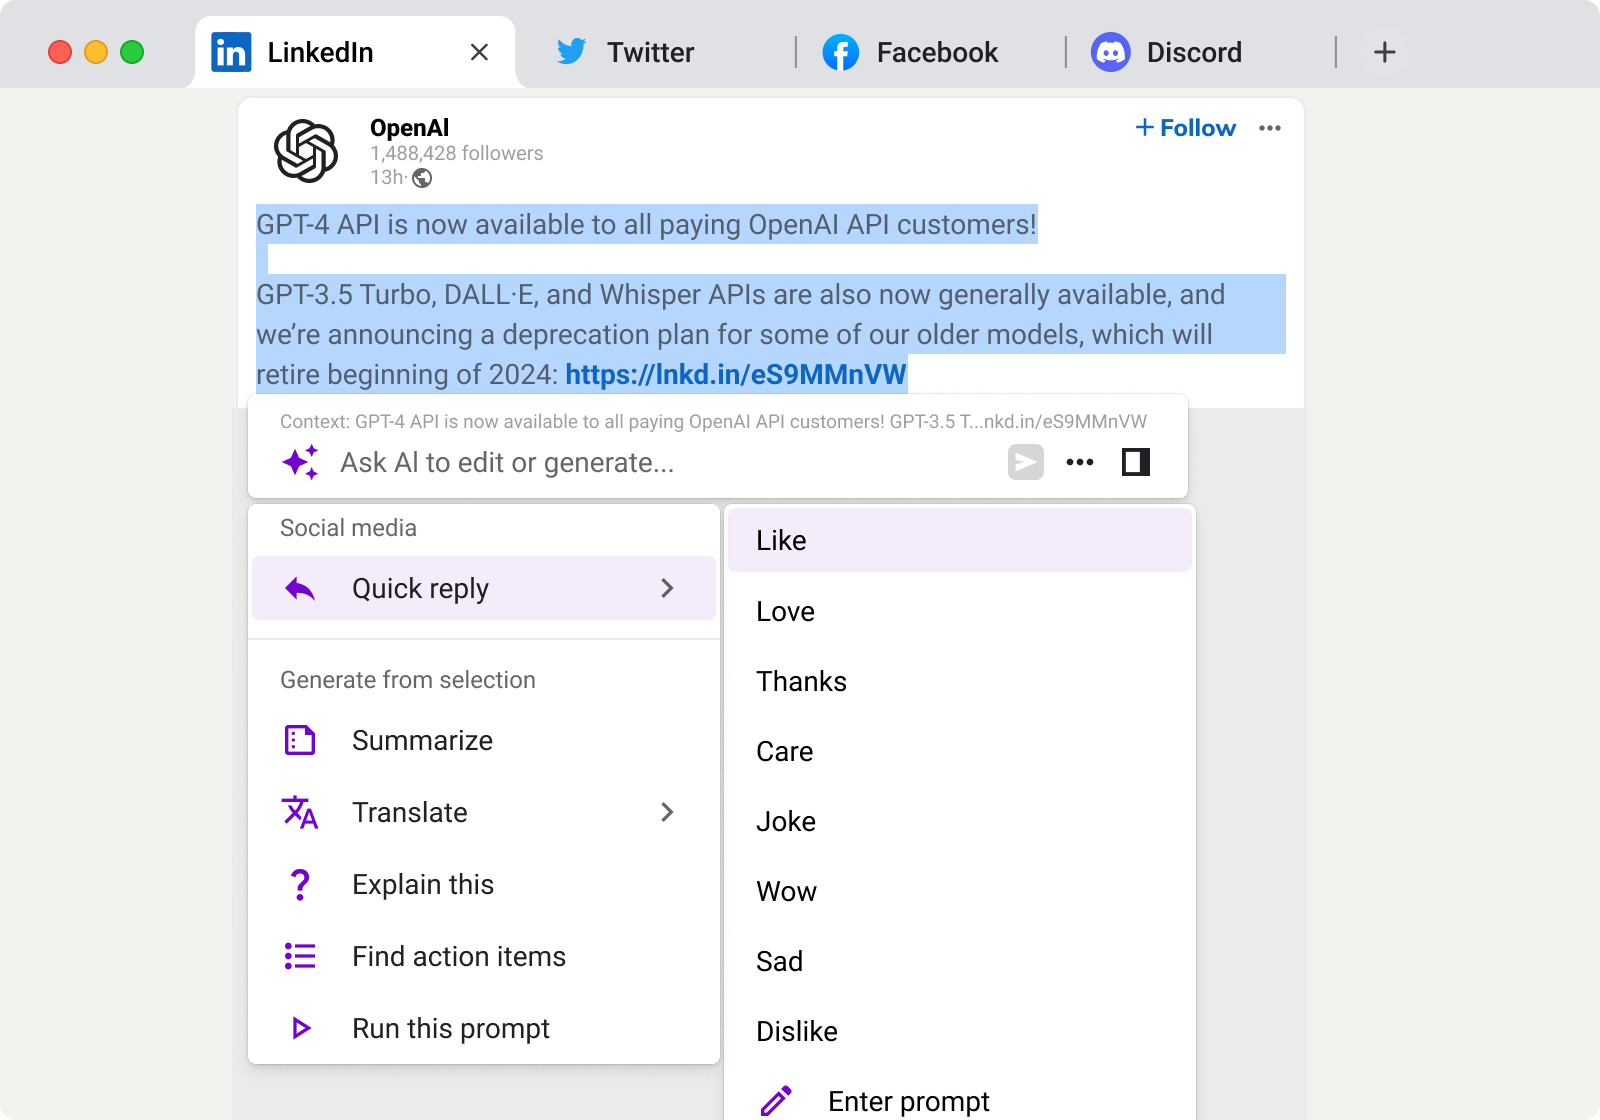
Task: Open the OpenAI company name link
Action: click(409, 128)
